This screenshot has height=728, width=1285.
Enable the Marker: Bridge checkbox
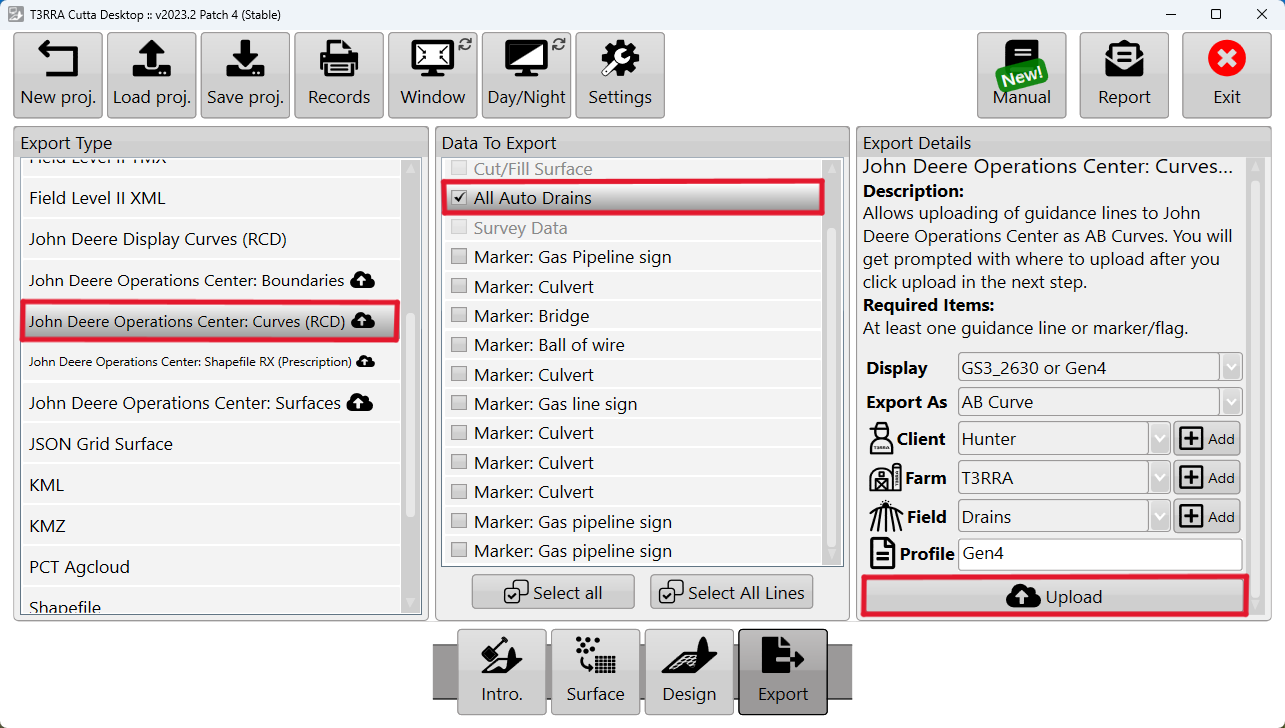tap(459, 316)
